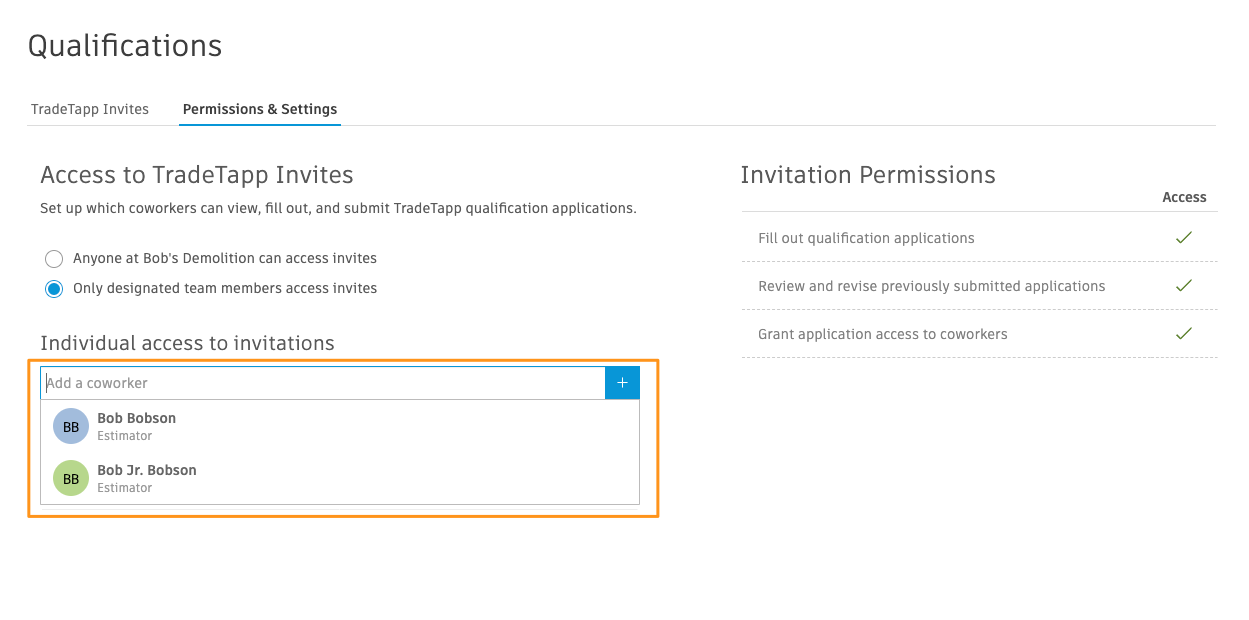Click the checkmark for Review and revise applications
Image resolution: width=1249 pixels, height=620 pixels.
[x=1184, y=286]
